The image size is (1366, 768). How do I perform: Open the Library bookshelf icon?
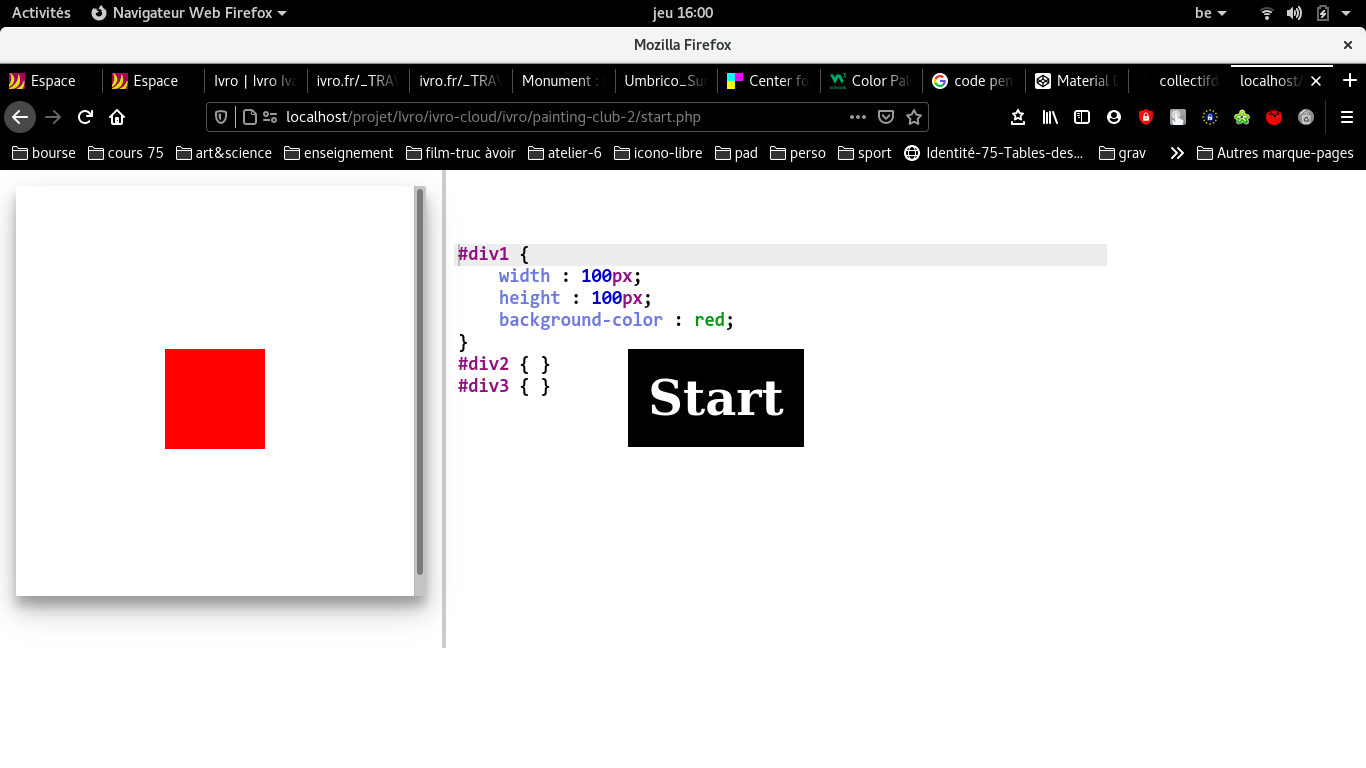(x=1050, y=117)
